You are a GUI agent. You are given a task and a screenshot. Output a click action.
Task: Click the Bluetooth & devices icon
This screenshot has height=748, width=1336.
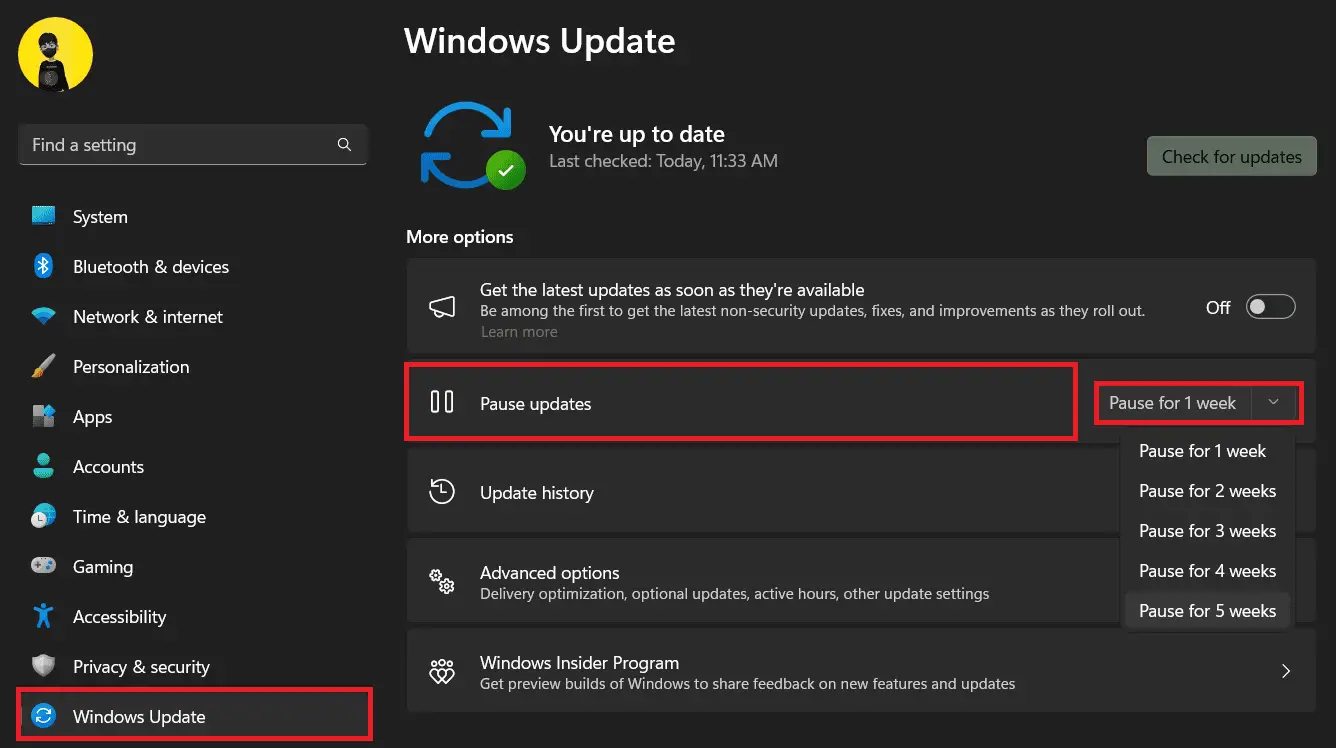pyautogui.click(x=43, y=266)
